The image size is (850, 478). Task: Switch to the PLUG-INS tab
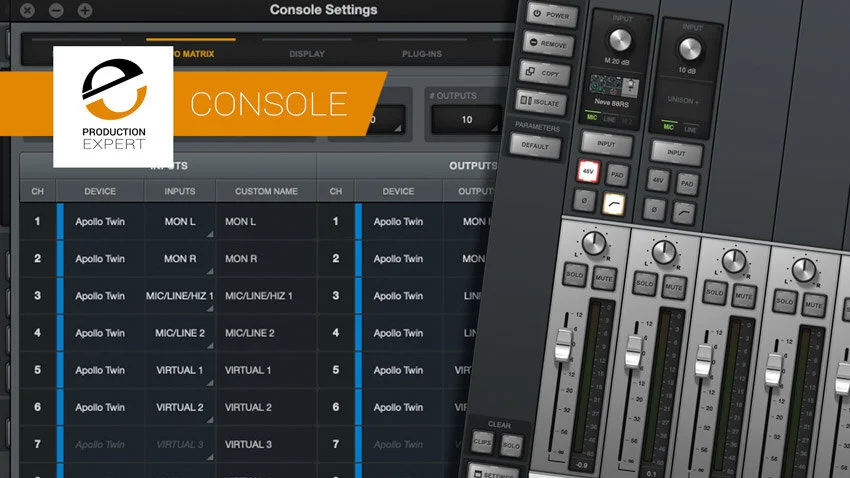tap(422, 54)
